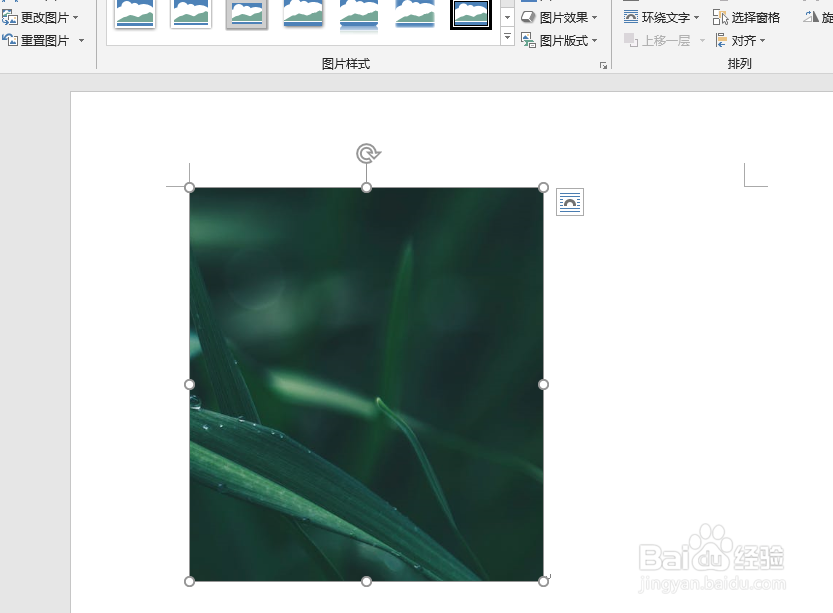Click the 重置图片 (Reset Picture) button
Viewport: 833px width, 613px height.
36,40
